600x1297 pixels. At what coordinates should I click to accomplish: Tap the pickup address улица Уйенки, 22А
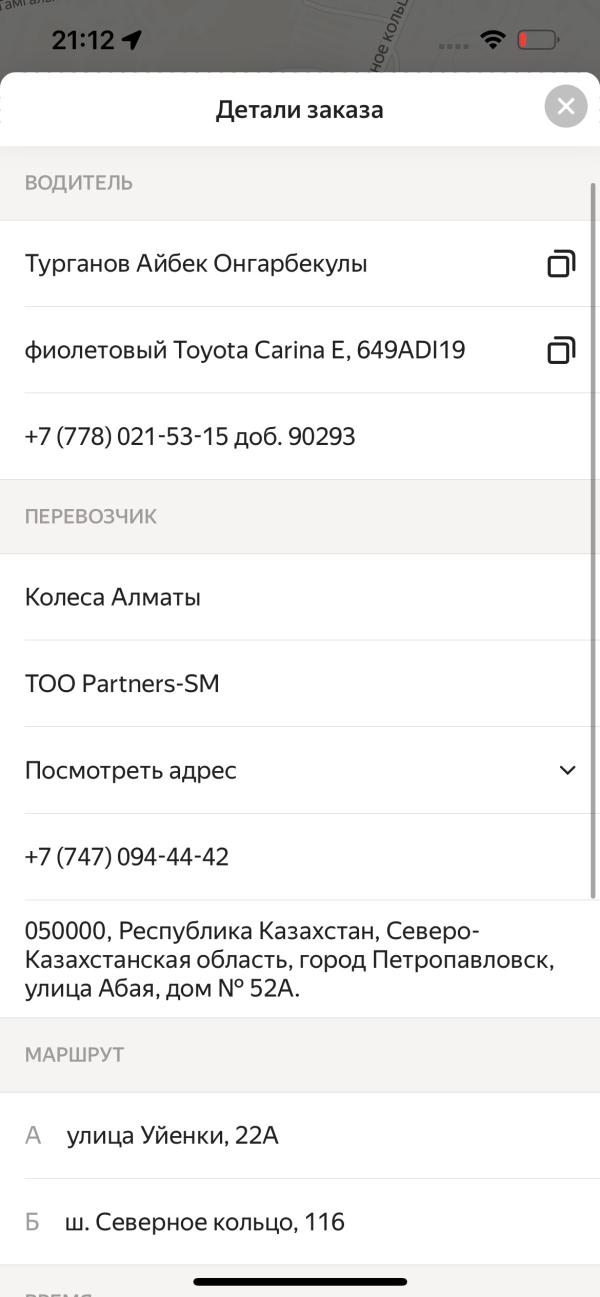[x=173, y=1135]
